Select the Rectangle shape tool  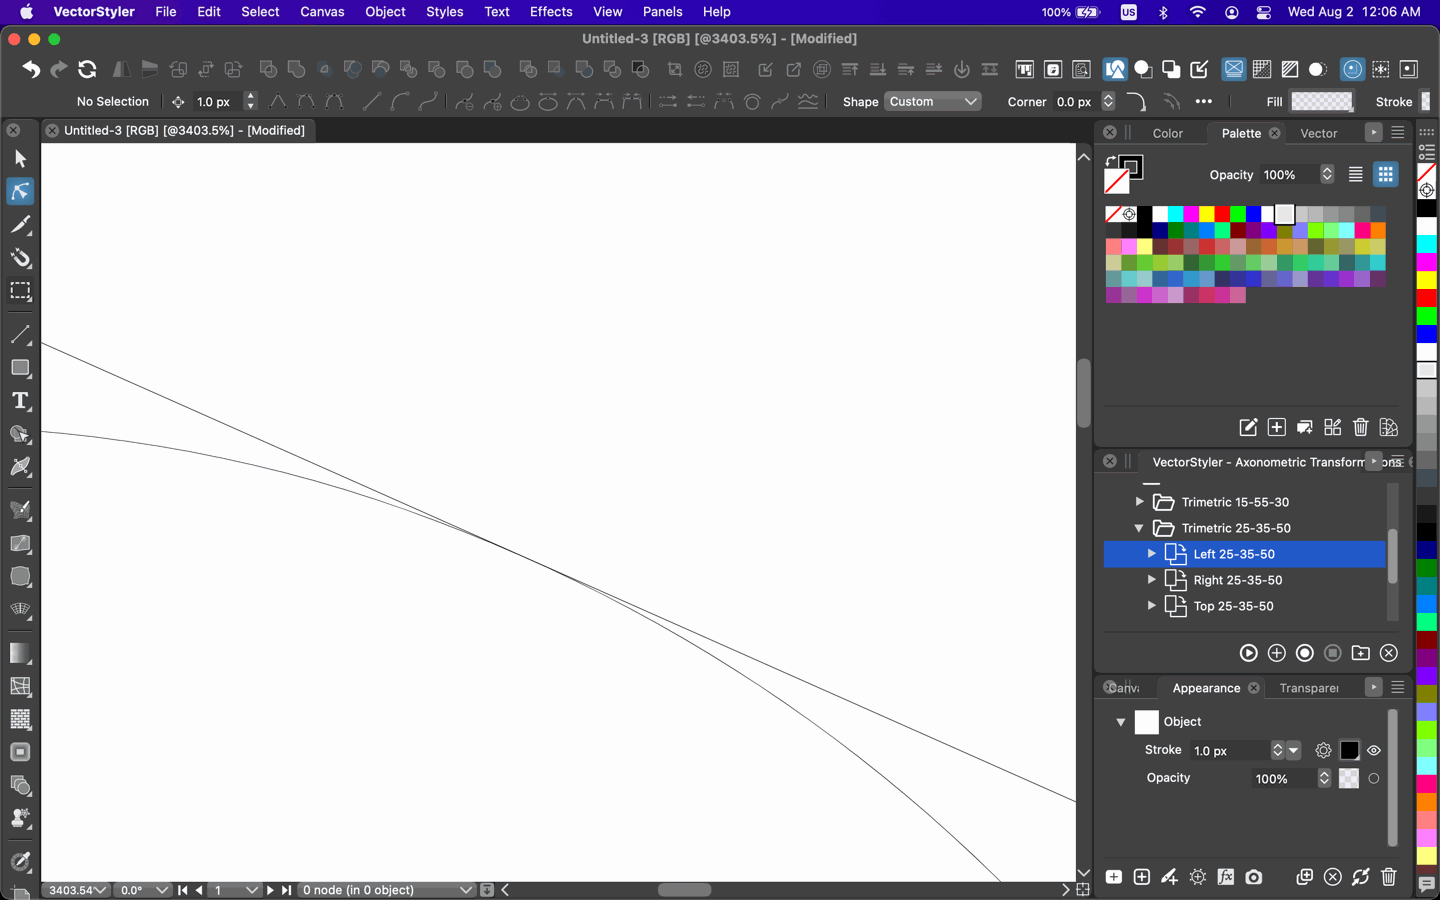[x=20, y=368]
